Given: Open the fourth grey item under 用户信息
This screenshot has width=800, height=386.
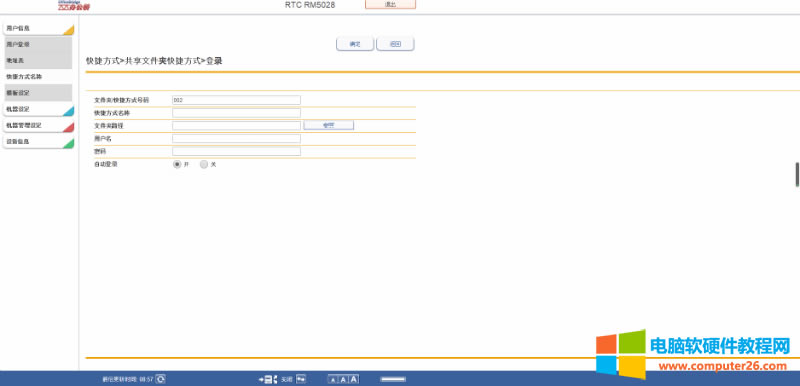Looking at the screenshot, I should [39, 93].
